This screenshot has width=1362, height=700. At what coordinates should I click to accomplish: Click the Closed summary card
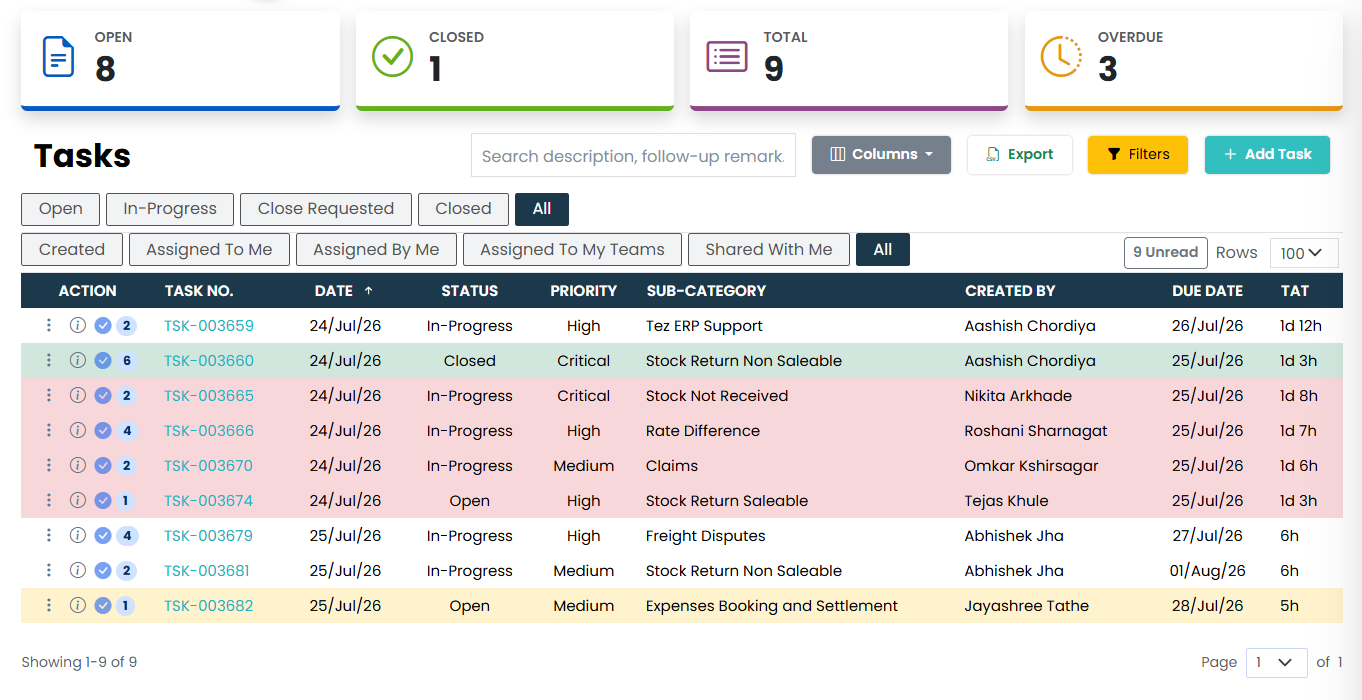click(515, 60)
